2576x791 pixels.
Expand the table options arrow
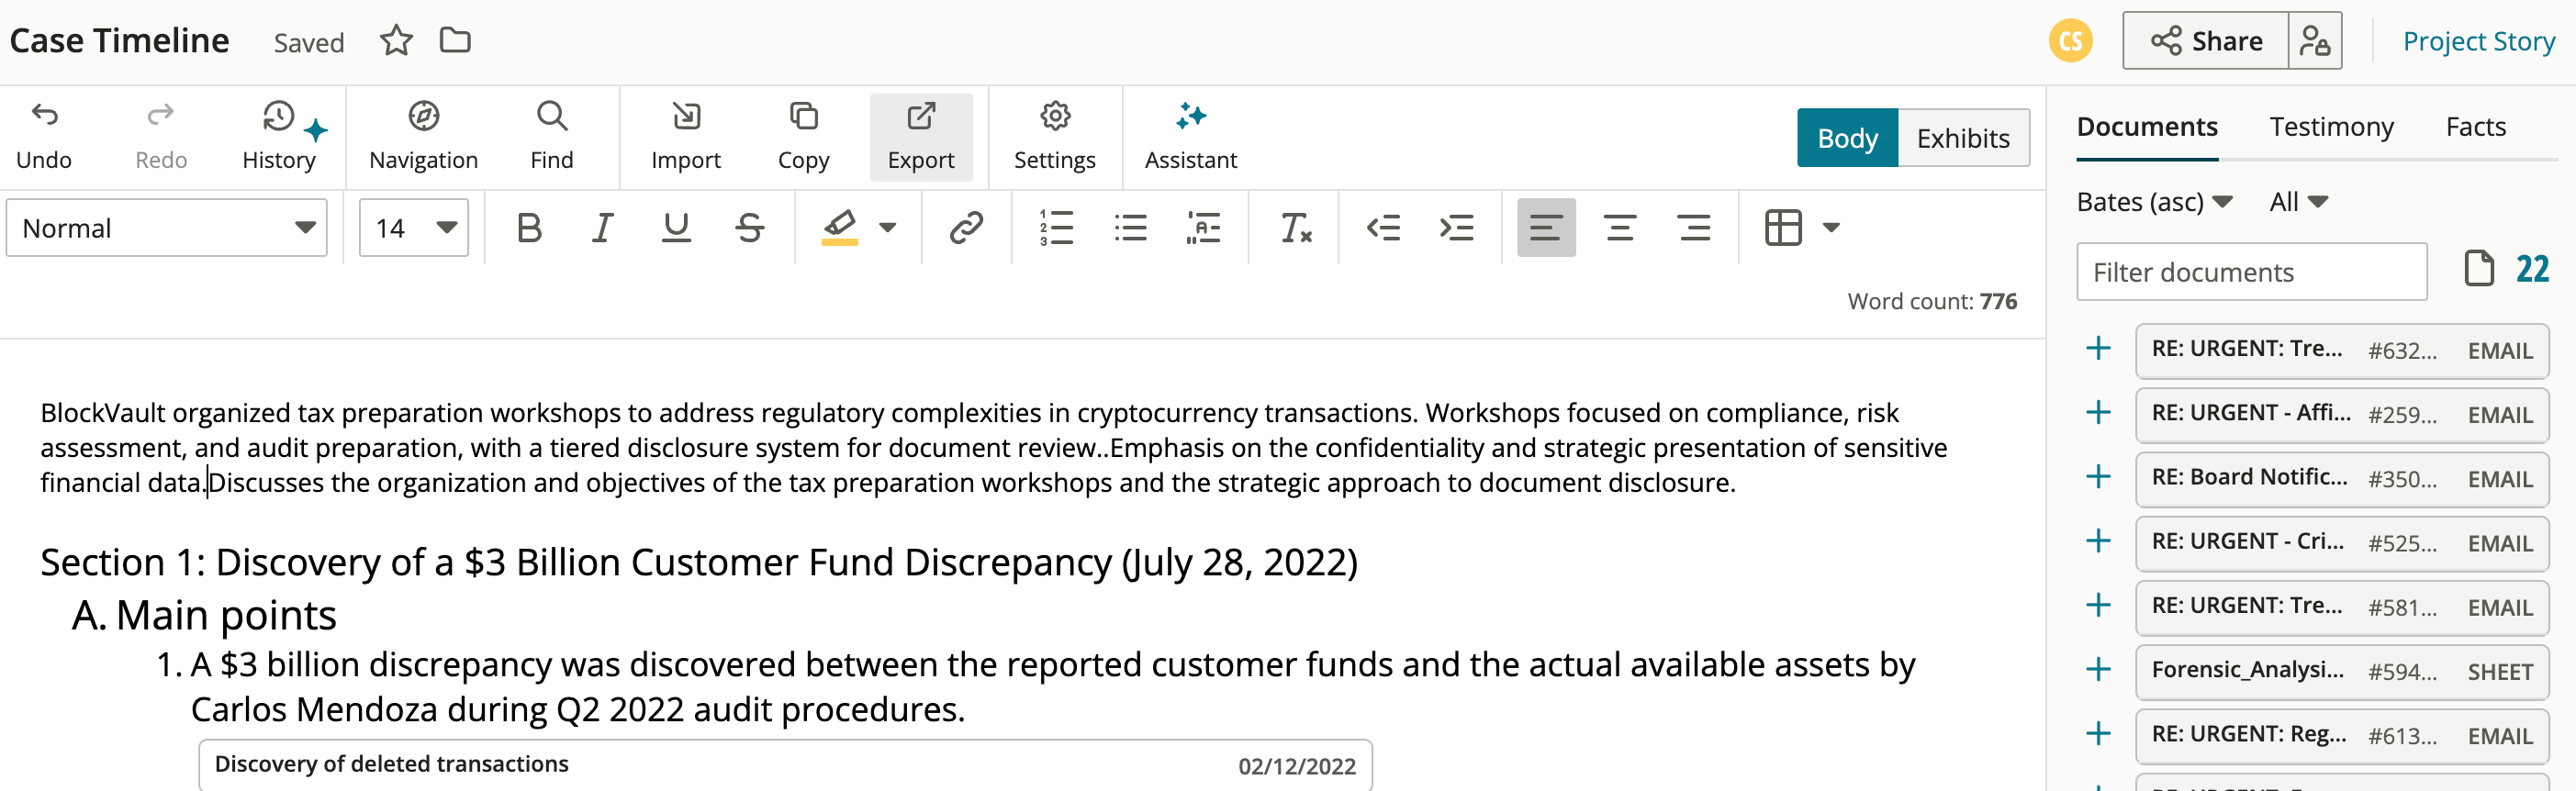1831,228
